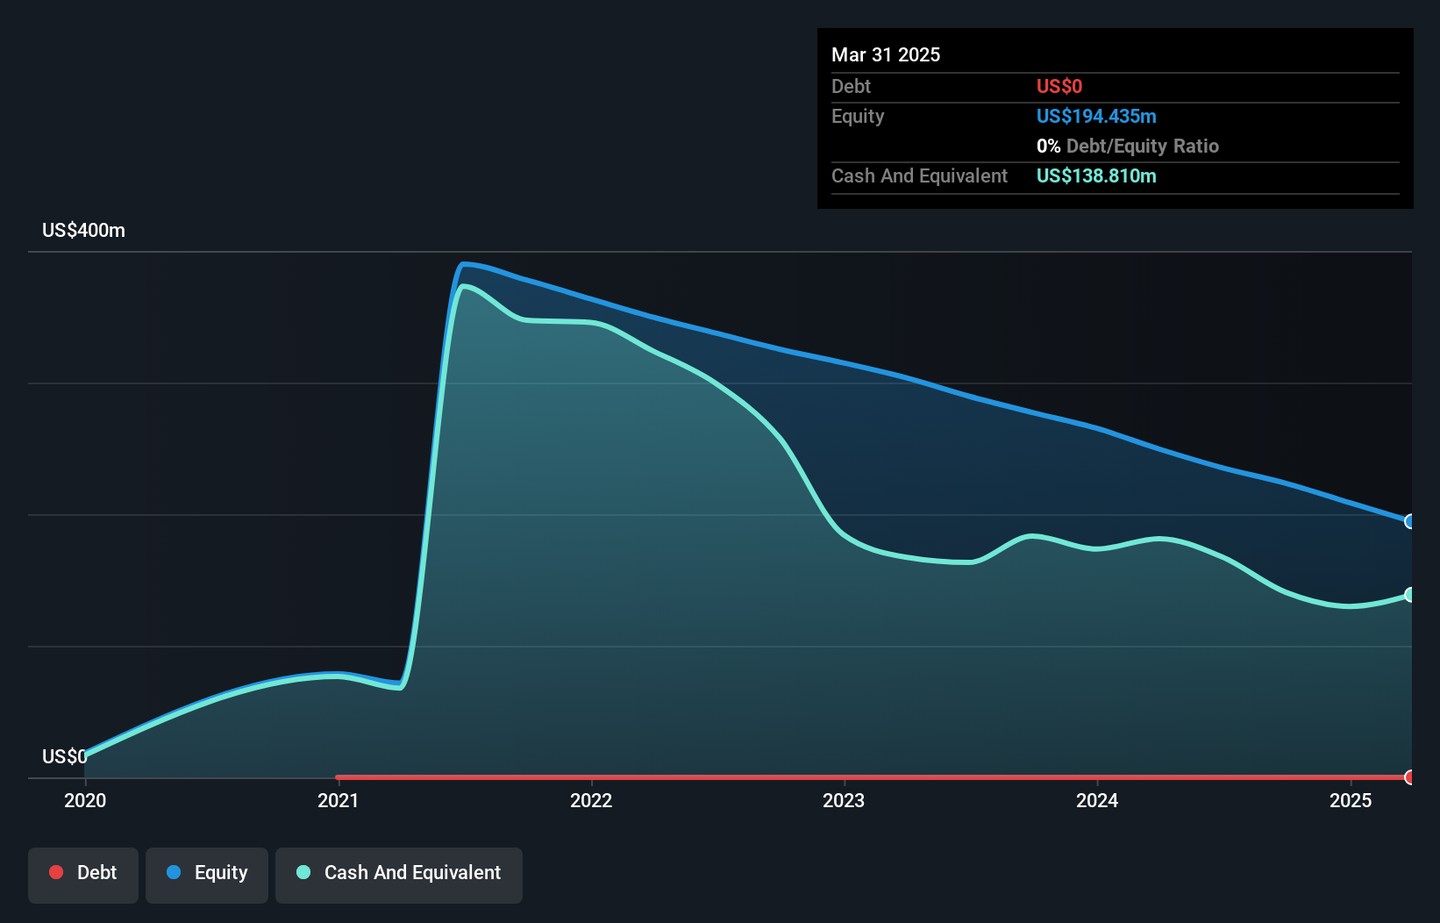Select the 2025 x-axis label
Image resolution: width=1440 pixels, height=923 pixels.
coord(1350,800)
